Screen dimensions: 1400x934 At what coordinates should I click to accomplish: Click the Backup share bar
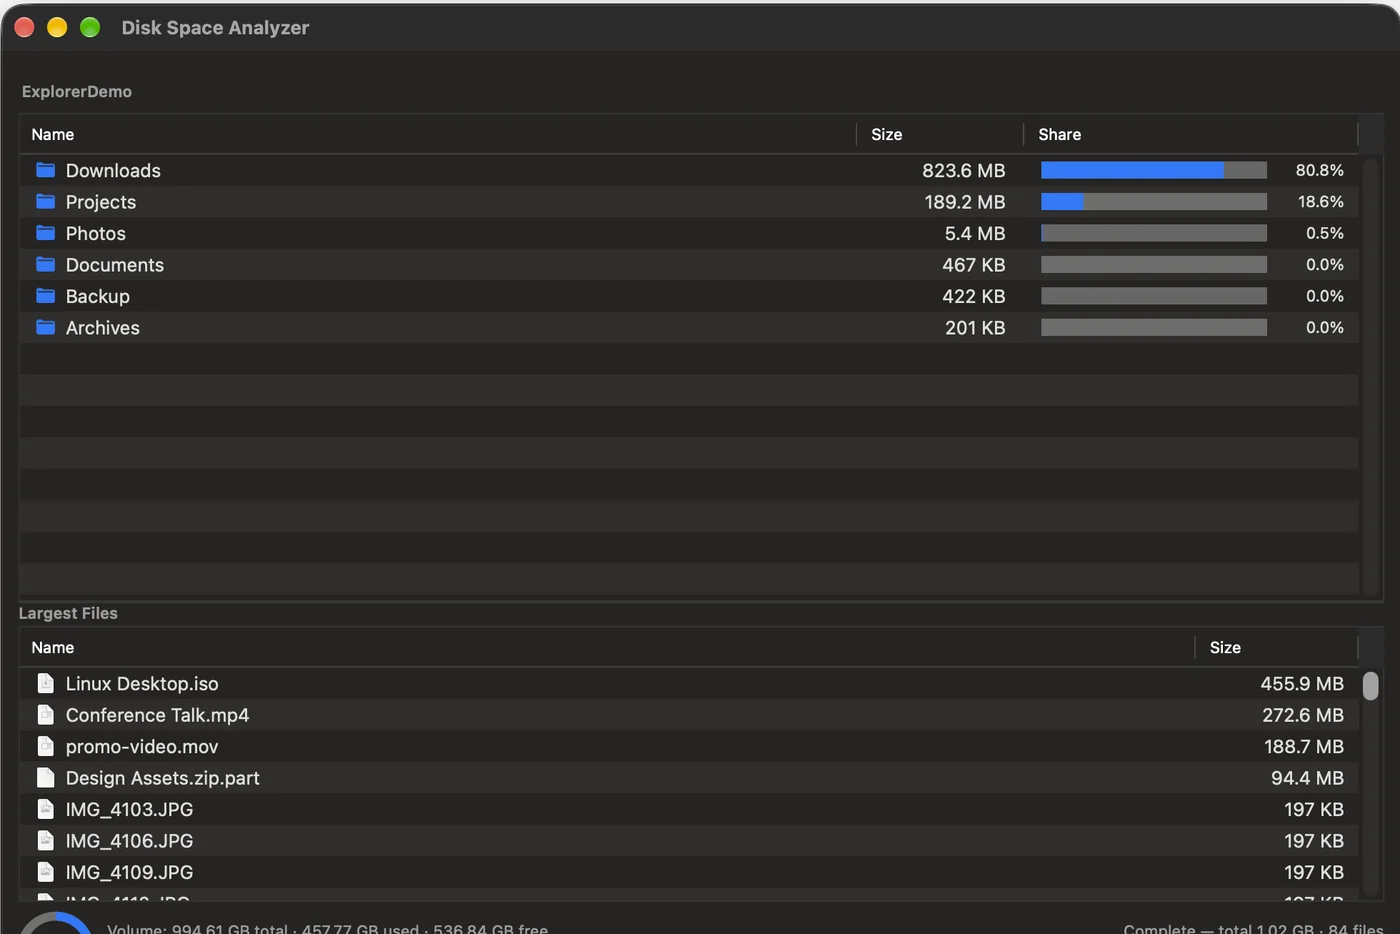click(1154, 296)
